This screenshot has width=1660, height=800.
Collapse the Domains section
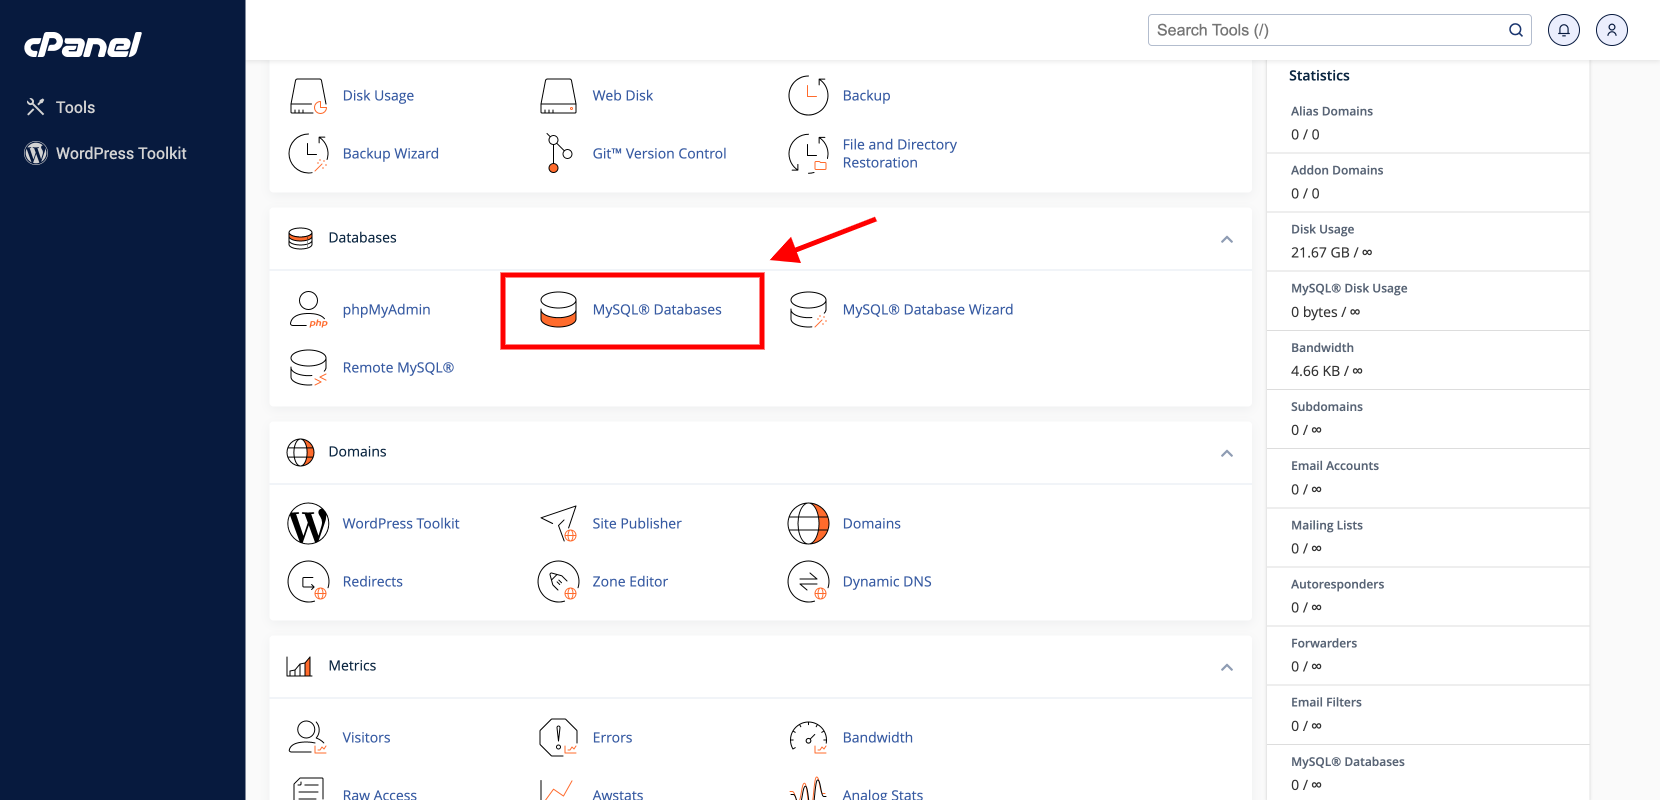[1227, 453]
